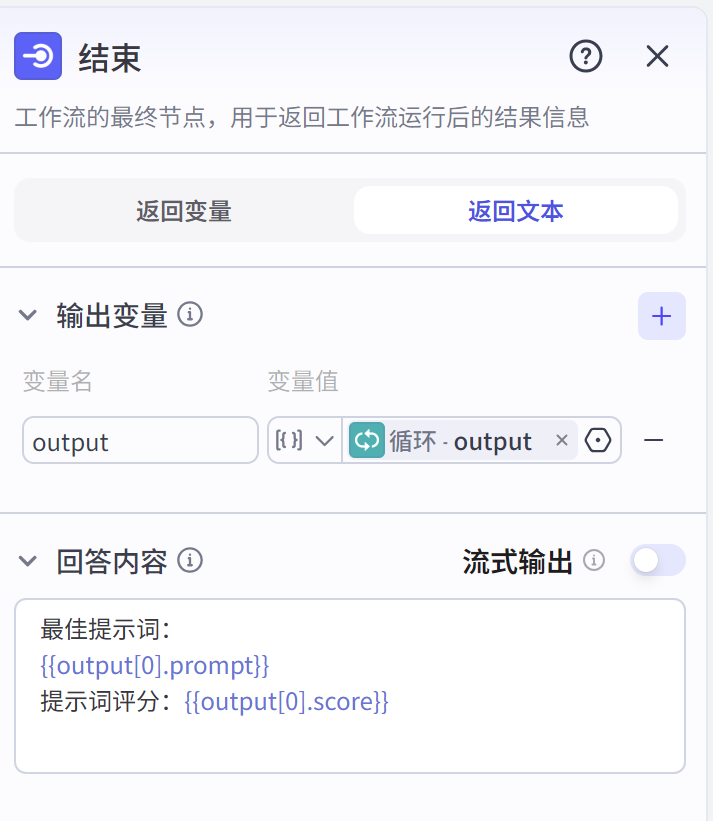Viewport: 713px width, 821px height.
Task: Click the 变量值 column header
Action: [x=303, y=381]
